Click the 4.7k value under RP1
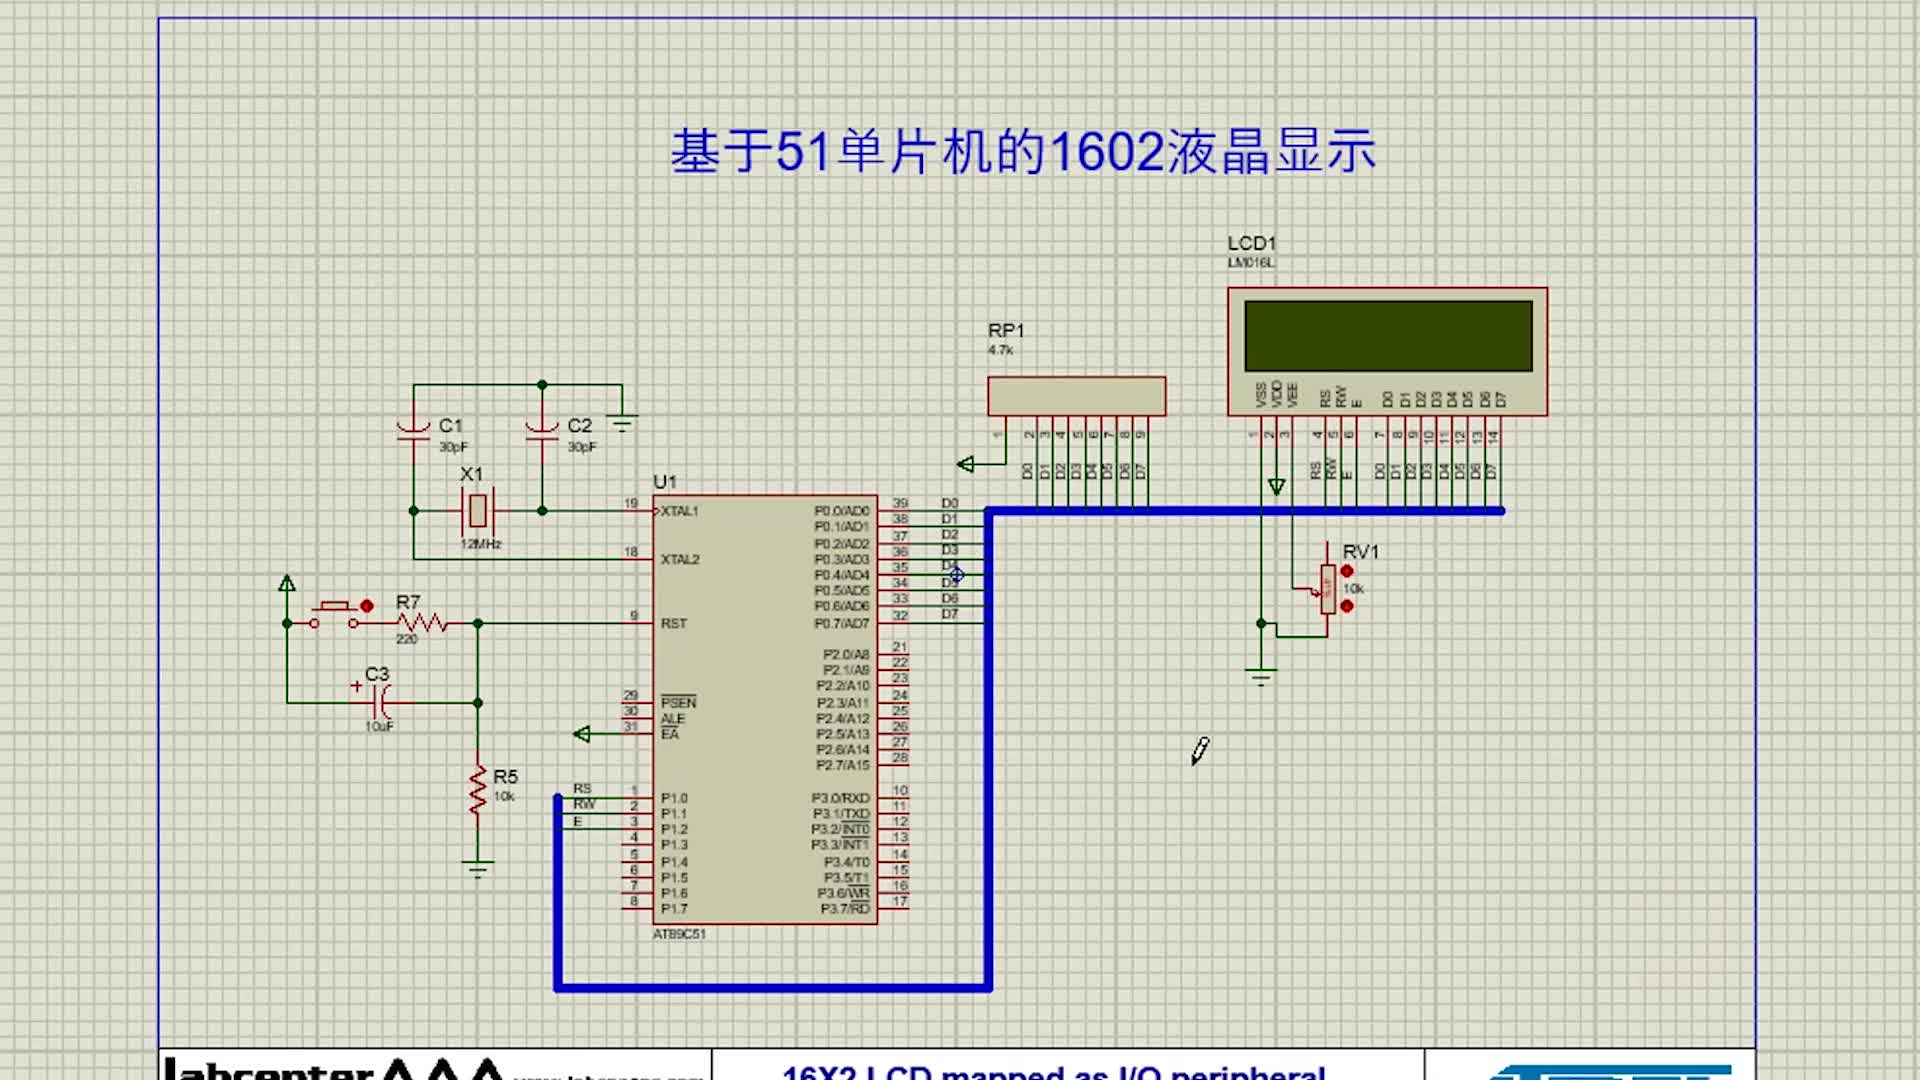1920x1080 pixels. (x=1000, y=350)
